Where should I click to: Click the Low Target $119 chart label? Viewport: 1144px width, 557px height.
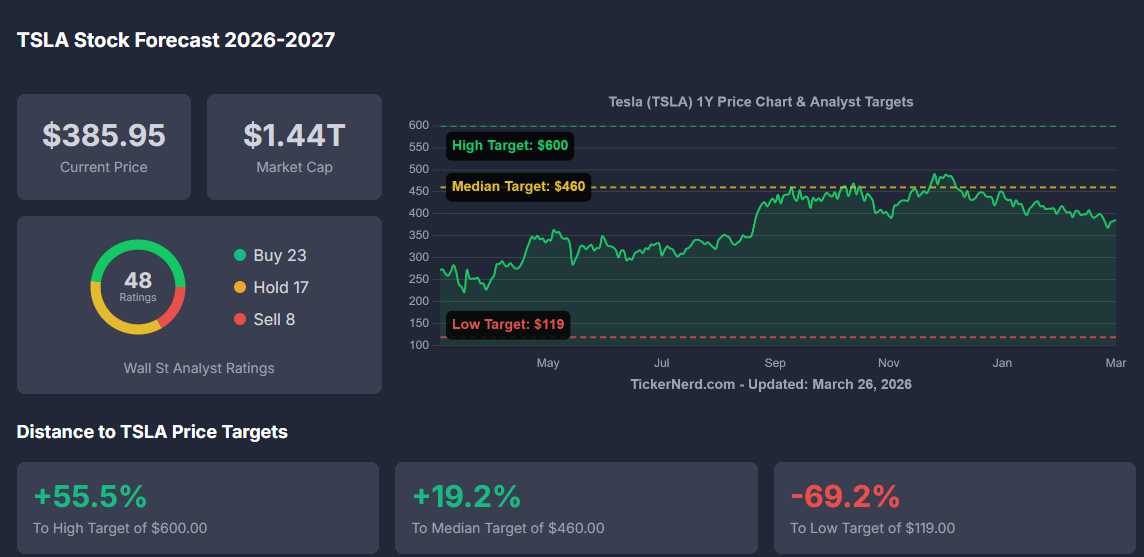(x=508, y=324)
